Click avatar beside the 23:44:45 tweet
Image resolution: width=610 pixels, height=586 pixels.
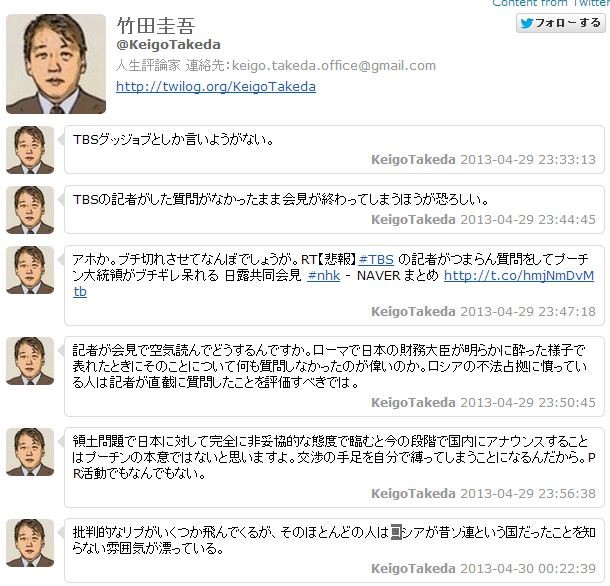[x=30, y=210]
